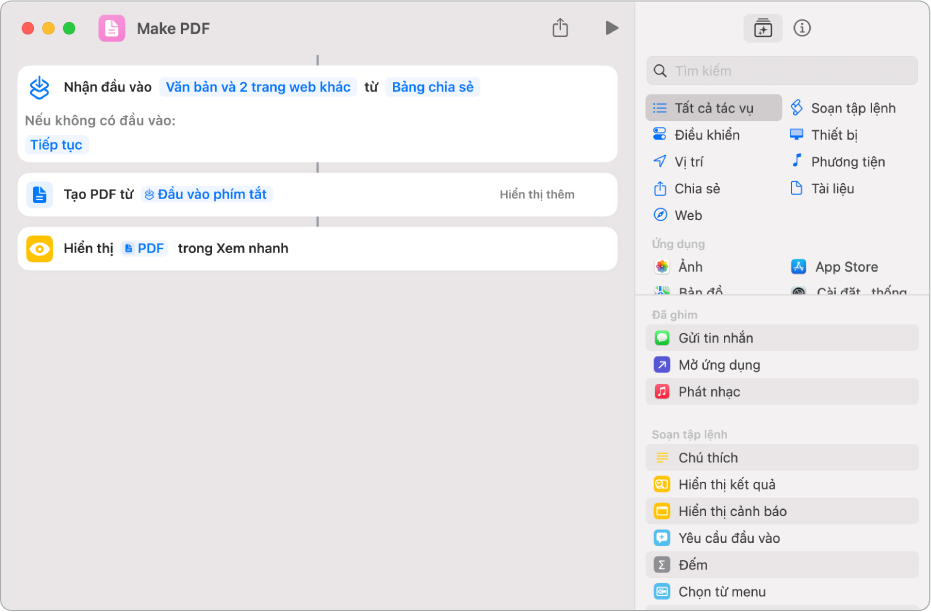Add Hiển thị kết quả action
931x612 pixels.
click(x=782, y=484)
